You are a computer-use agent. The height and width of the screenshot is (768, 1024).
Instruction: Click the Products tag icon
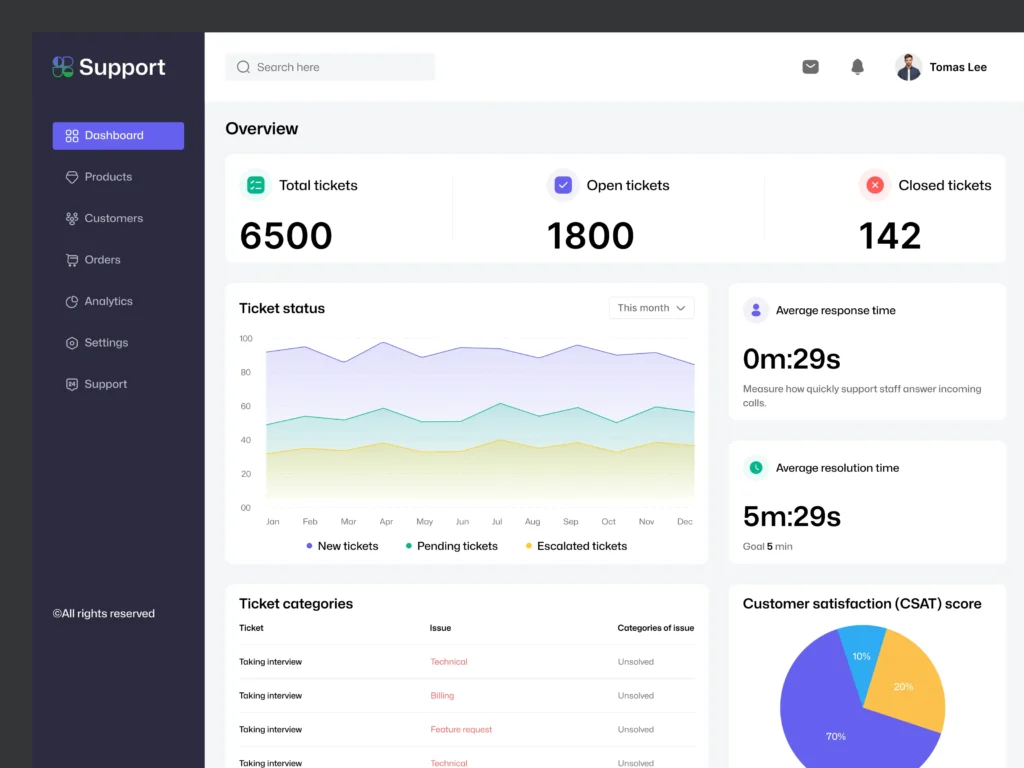pos(72,177)
